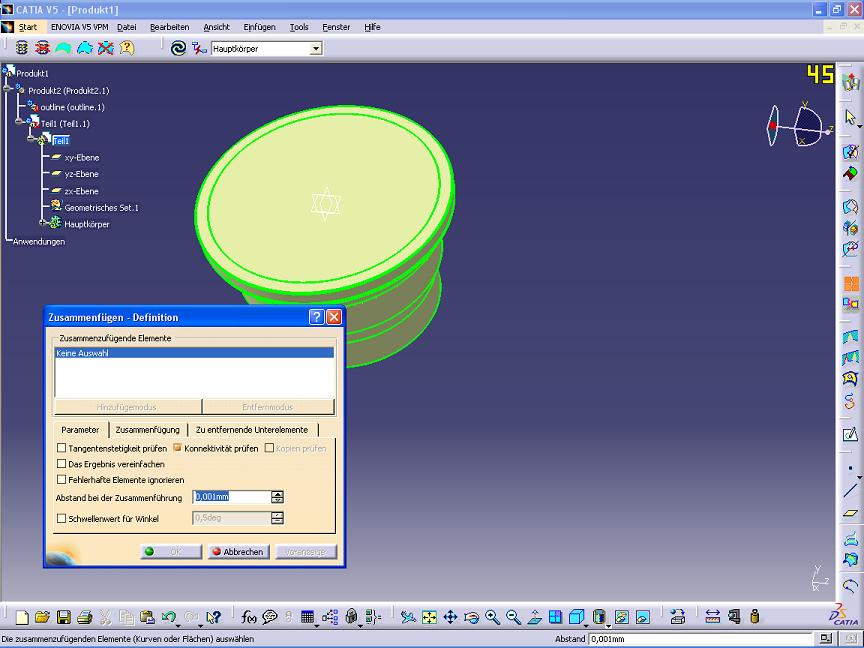Open the Datei menu

127,27
